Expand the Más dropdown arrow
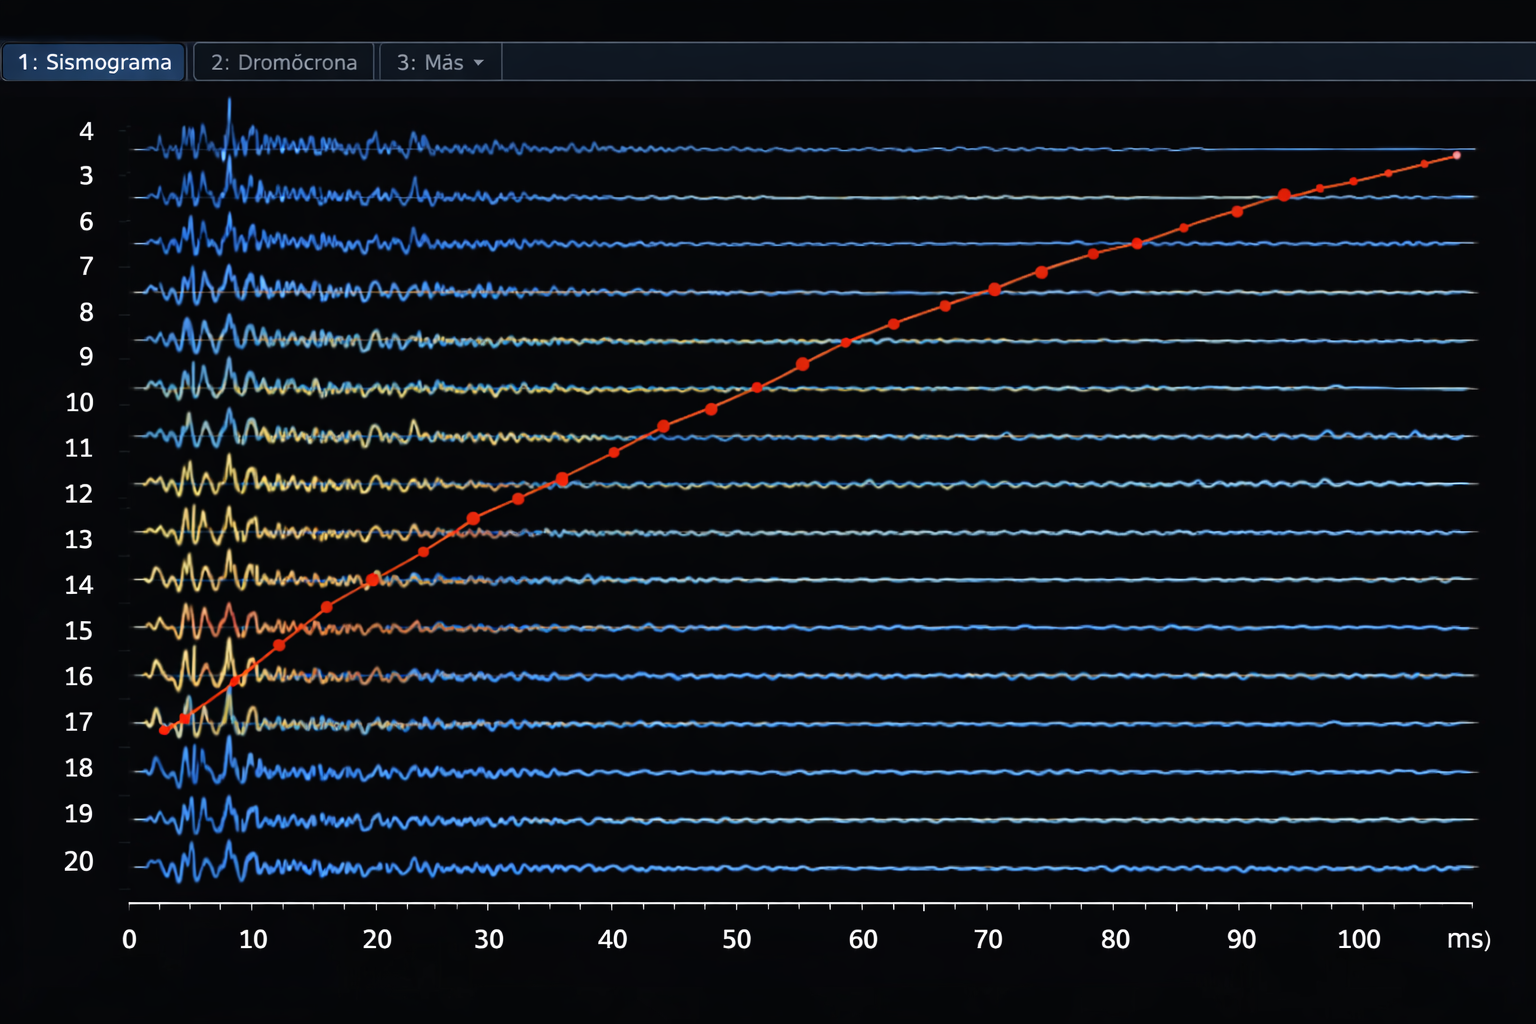This screenshot has height=1024, width=1536. pyautogui.click(x=479, y=63)
